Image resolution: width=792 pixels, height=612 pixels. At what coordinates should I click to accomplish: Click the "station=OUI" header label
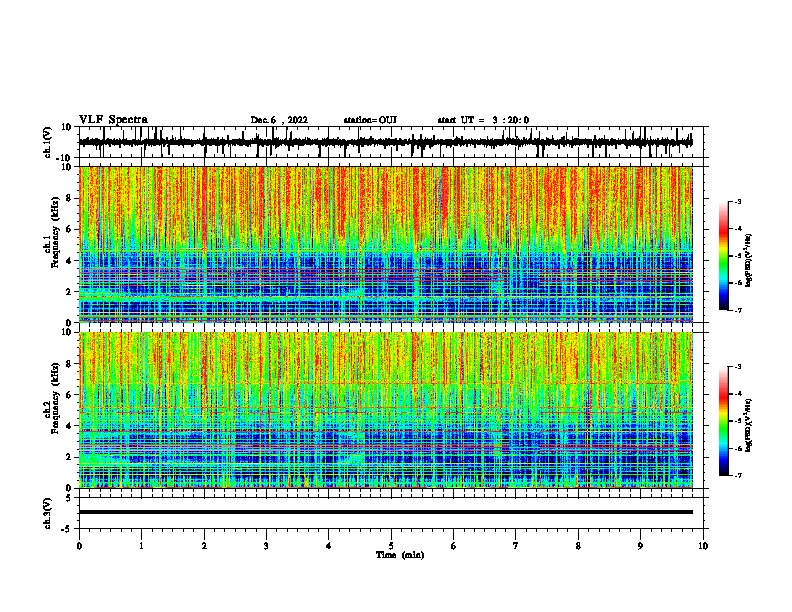[x=370, y=120]
